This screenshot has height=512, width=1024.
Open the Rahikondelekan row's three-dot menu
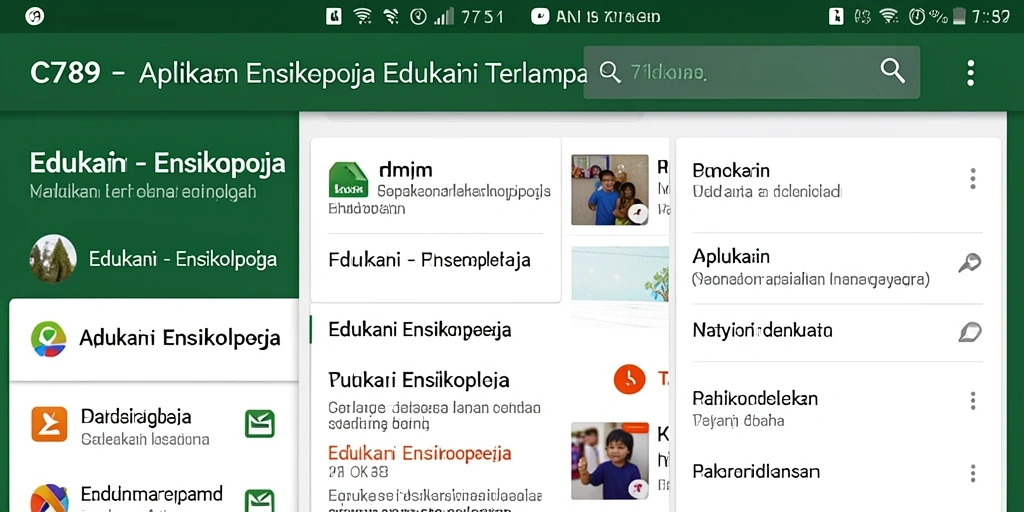click(x=972, y=401)
